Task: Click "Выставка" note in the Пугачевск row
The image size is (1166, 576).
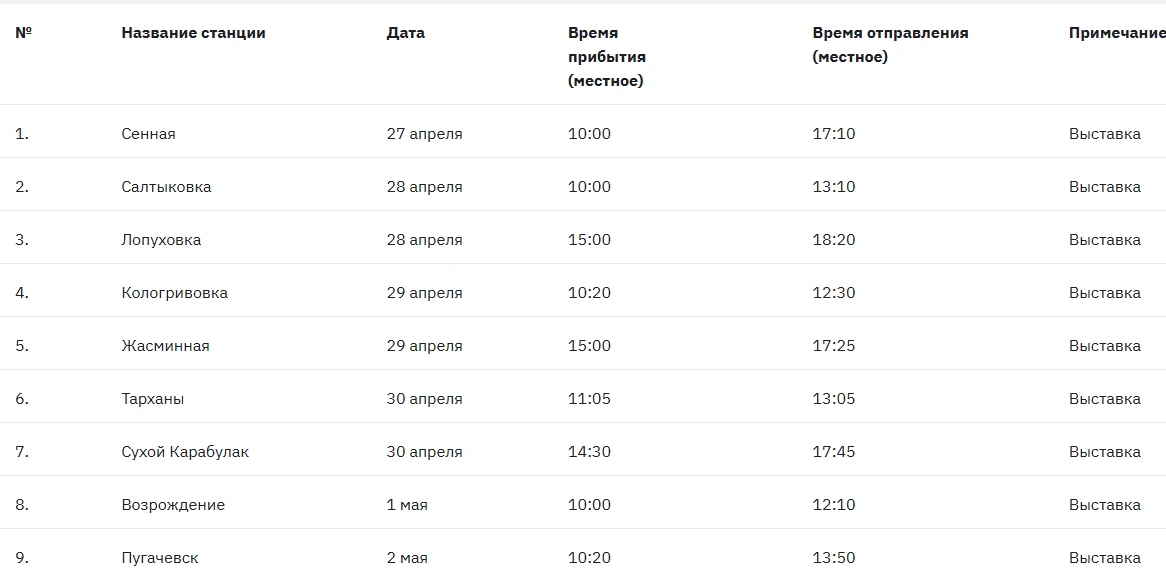Action: 1104,558
